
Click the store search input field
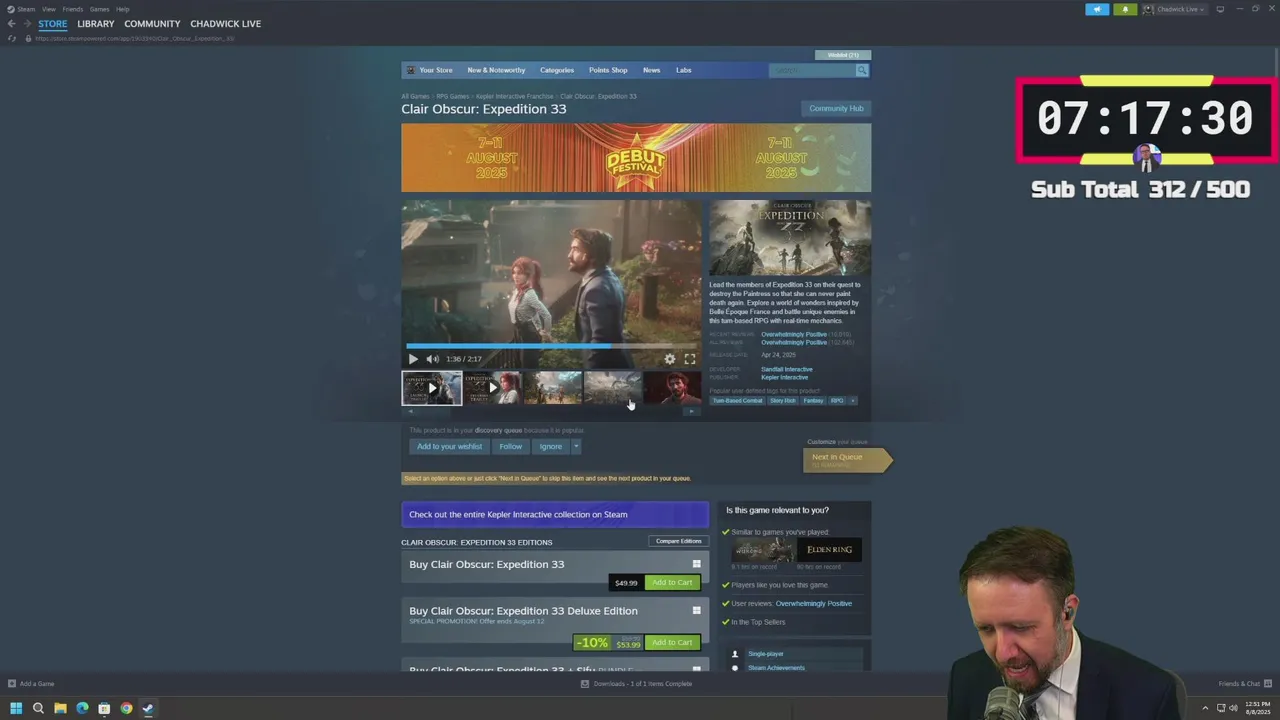point(812,70)
